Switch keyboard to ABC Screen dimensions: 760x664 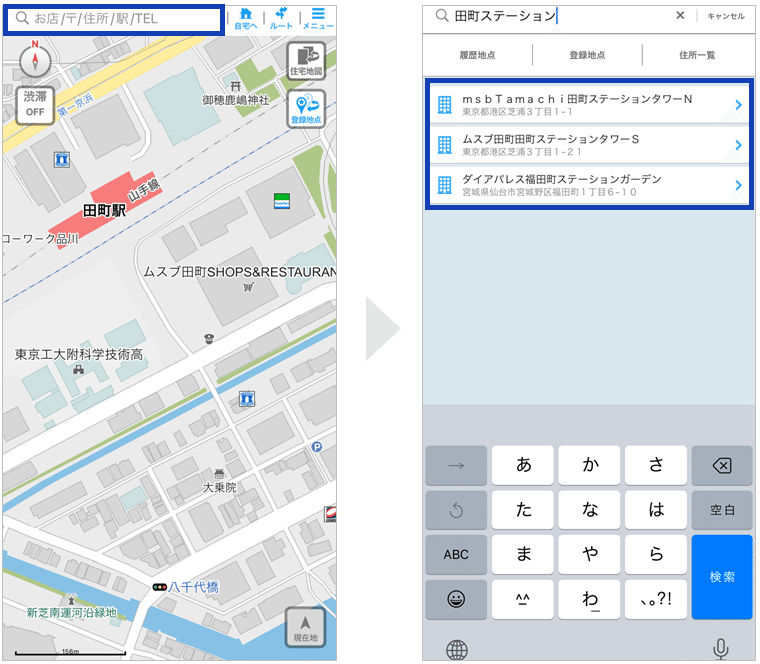point(456,554)
